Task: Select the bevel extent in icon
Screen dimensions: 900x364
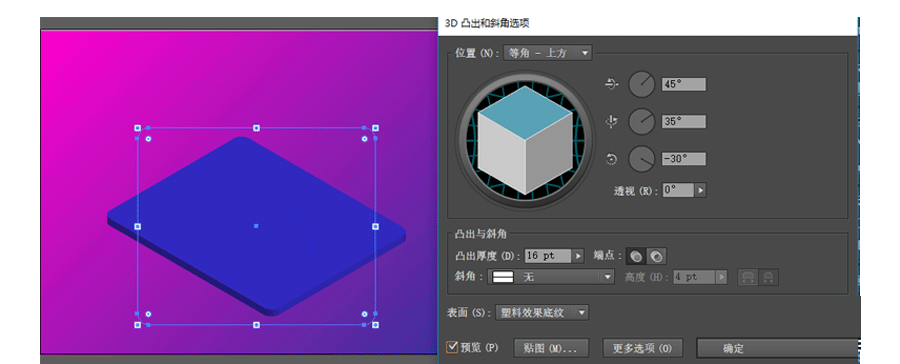Action: click(x=768, y=277)
